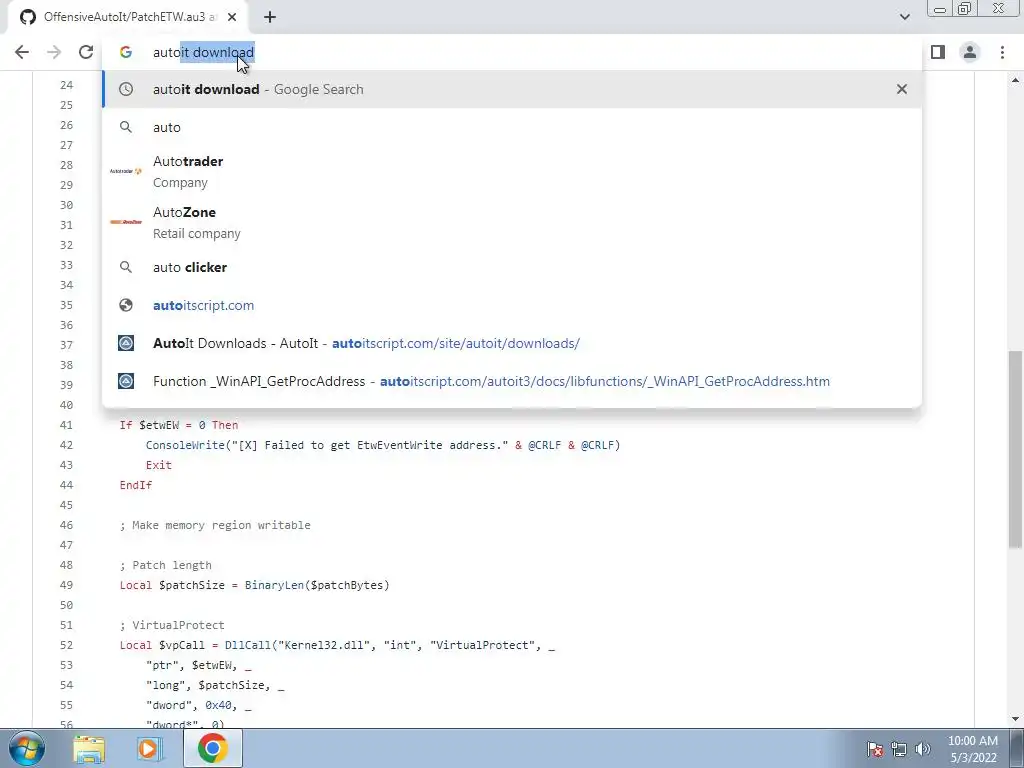Click the Action Center flag tray icon
1024x768 pixels.
(x=875, y=749)
